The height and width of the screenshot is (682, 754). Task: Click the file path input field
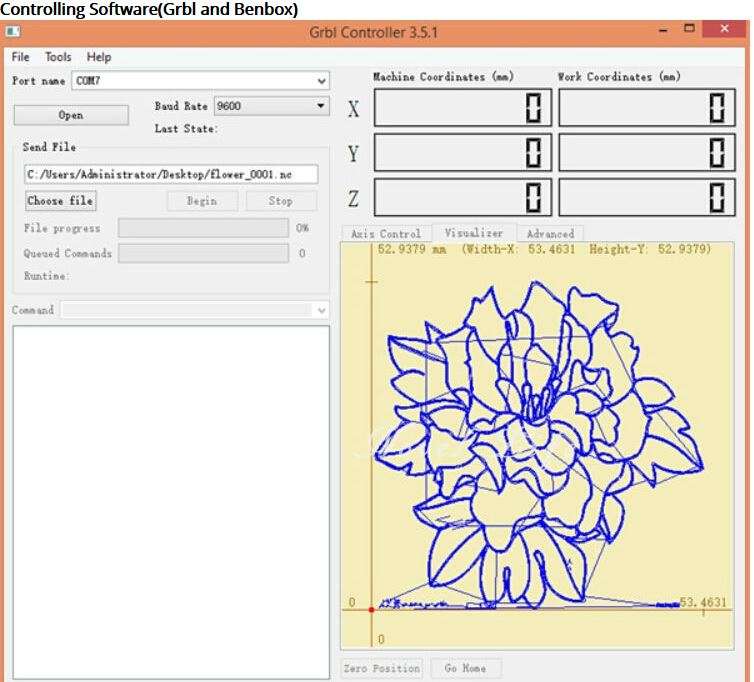171,174
